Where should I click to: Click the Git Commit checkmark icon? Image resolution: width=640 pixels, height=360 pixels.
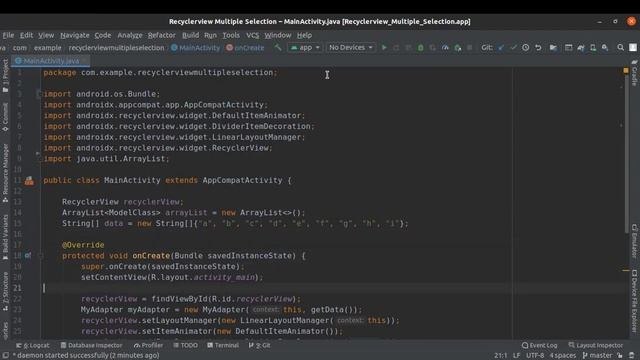(x=513, y=48)
